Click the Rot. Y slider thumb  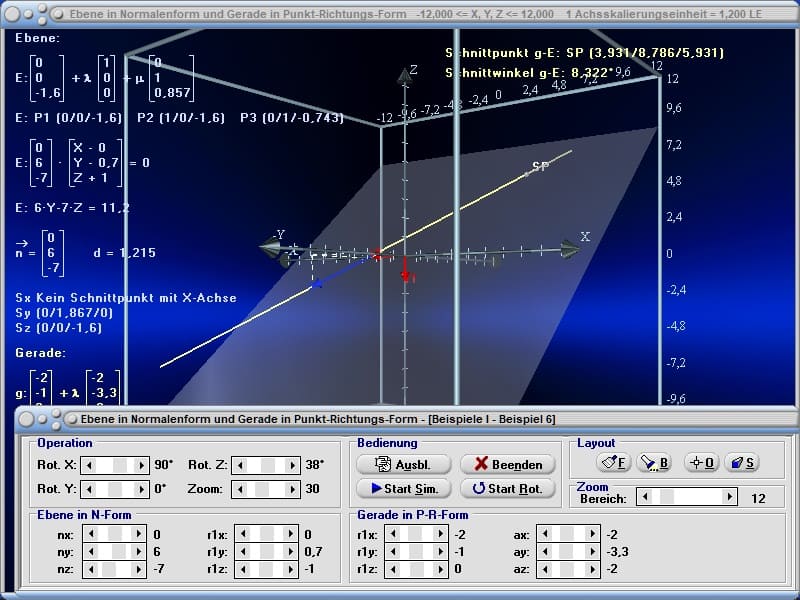pos(115,489)
